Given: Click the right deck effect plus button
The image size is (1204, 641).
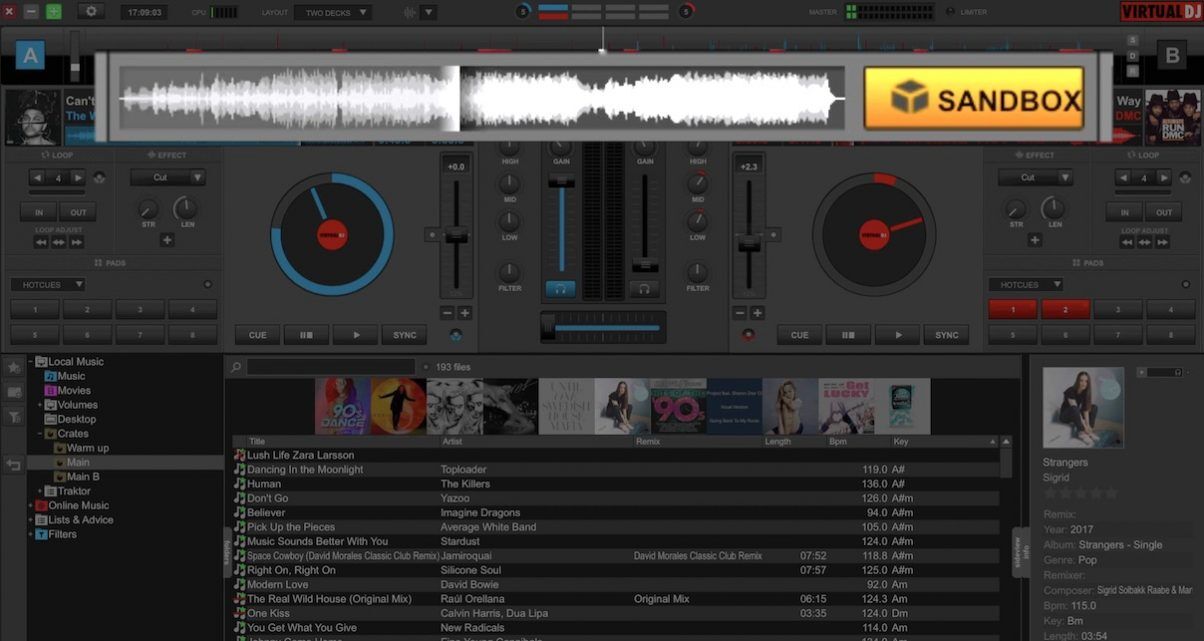Looking at the screenshot, I should (x=1035, y=240).
